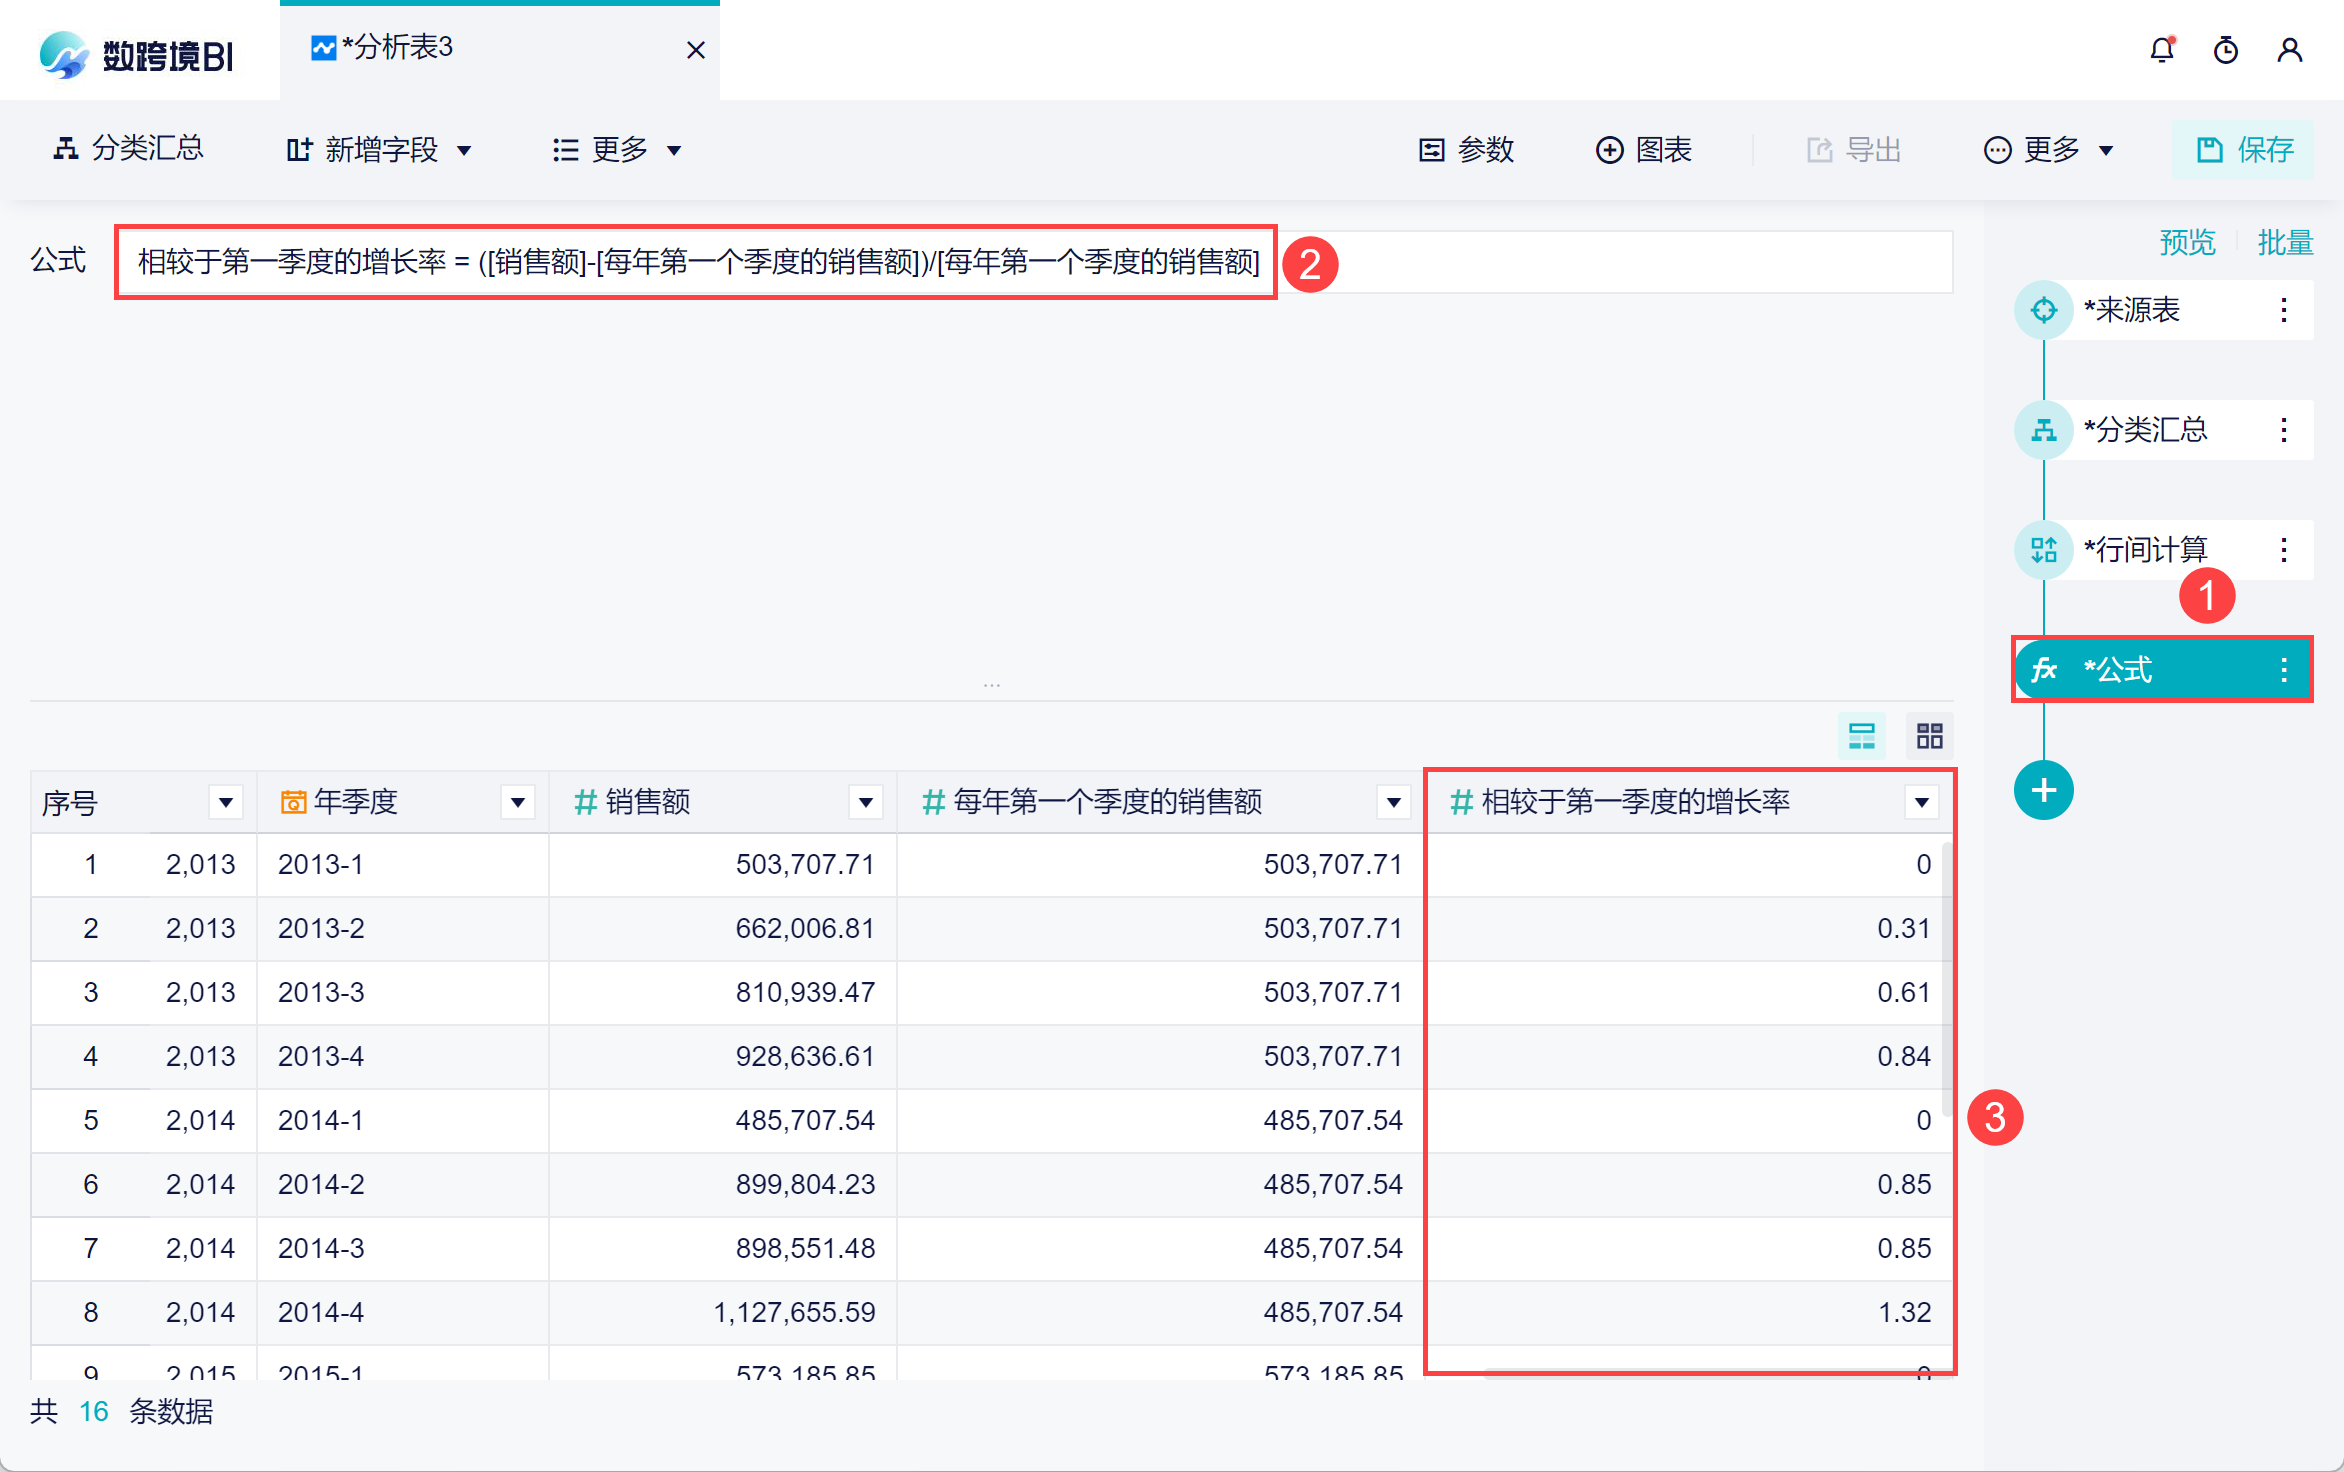Open the 年季度 column filter dropdown
Screen dimensions: 2344x1472
517,802
